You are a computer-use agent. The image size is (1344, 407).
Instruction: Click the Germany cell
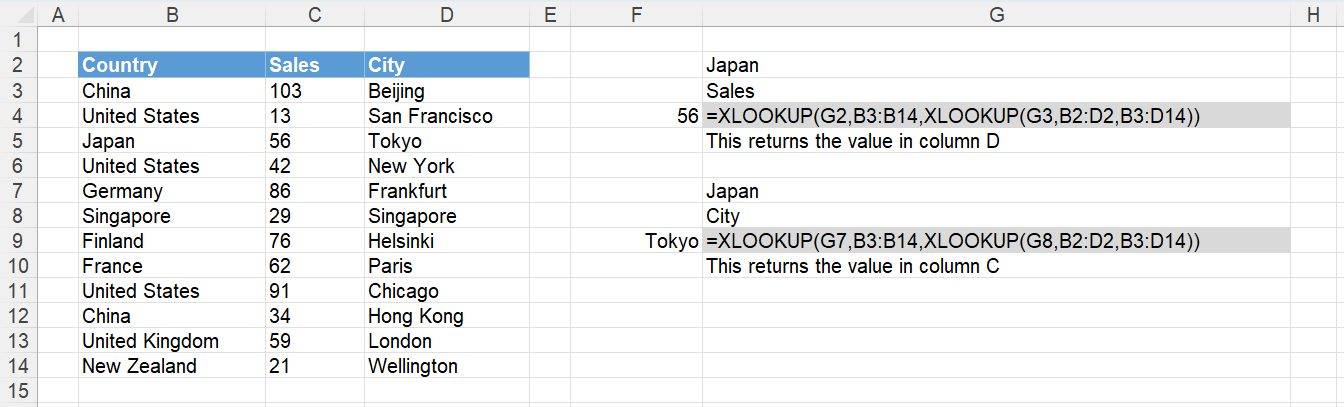pos(172,191)
